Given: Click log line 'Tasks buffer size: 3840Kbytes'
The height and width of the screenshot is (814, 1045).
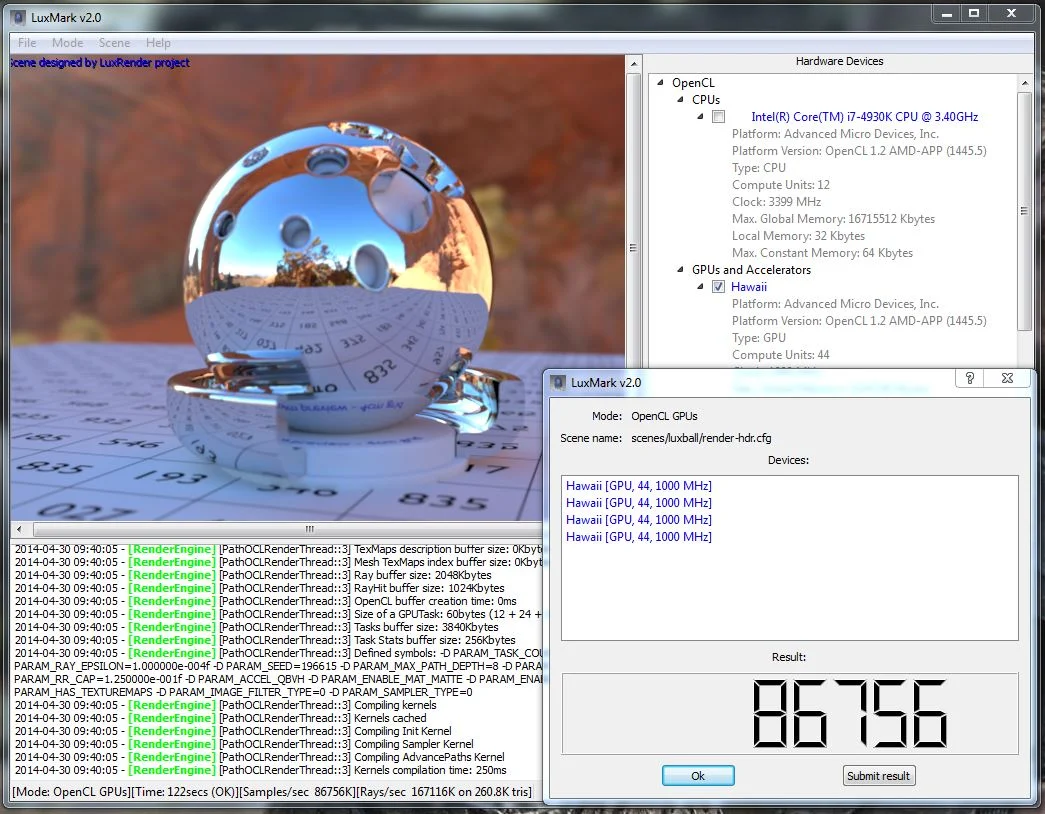Looking at the screenshot, I should tap(257, 627).
